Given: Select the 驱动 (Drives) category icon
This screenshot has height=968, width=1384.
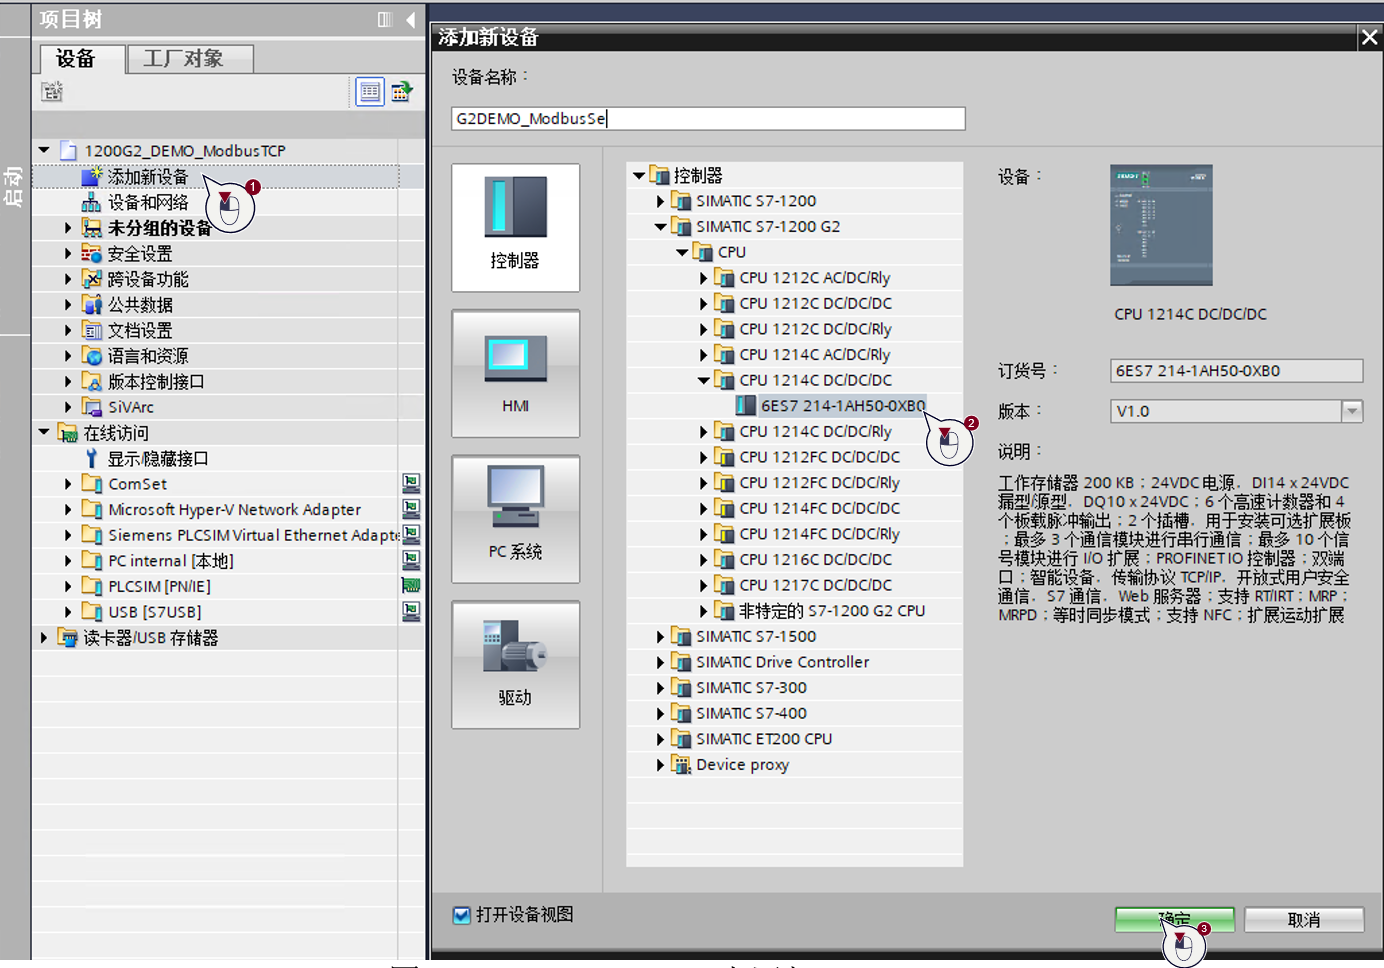Looking at the screenshot, I should tap(515, 664).
